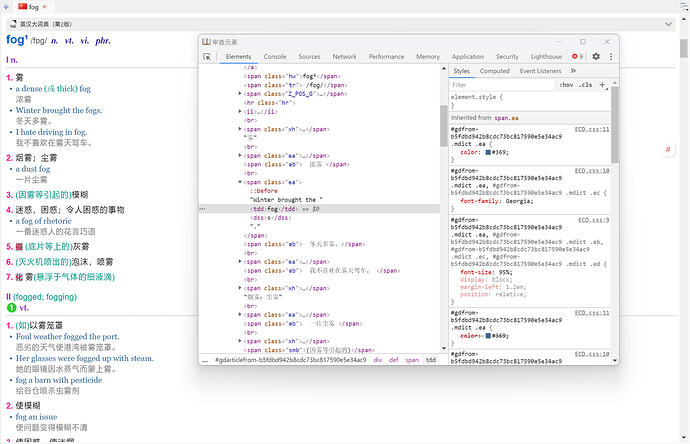Click the struck-through #369 color swatch
Image resolution: width=690 pixels, height=444 pixels.
pyautogui.click(x=488, y=336)
